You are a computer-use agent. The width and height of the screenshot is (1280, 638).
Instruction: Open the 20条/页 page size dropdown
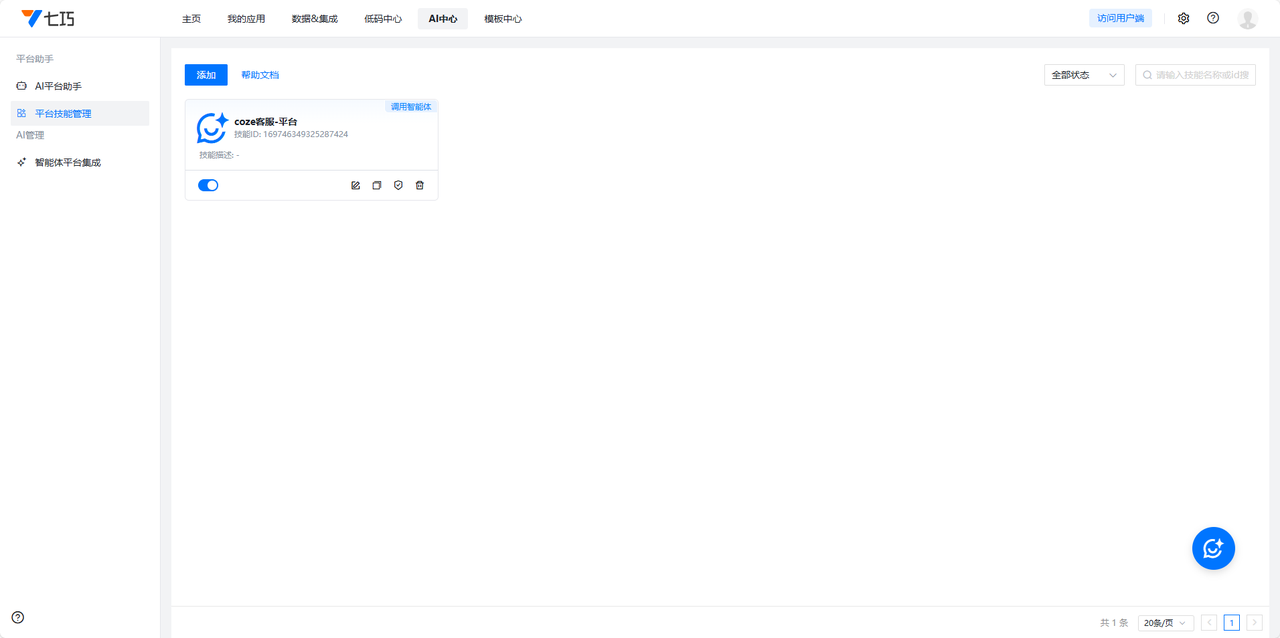1165,623
